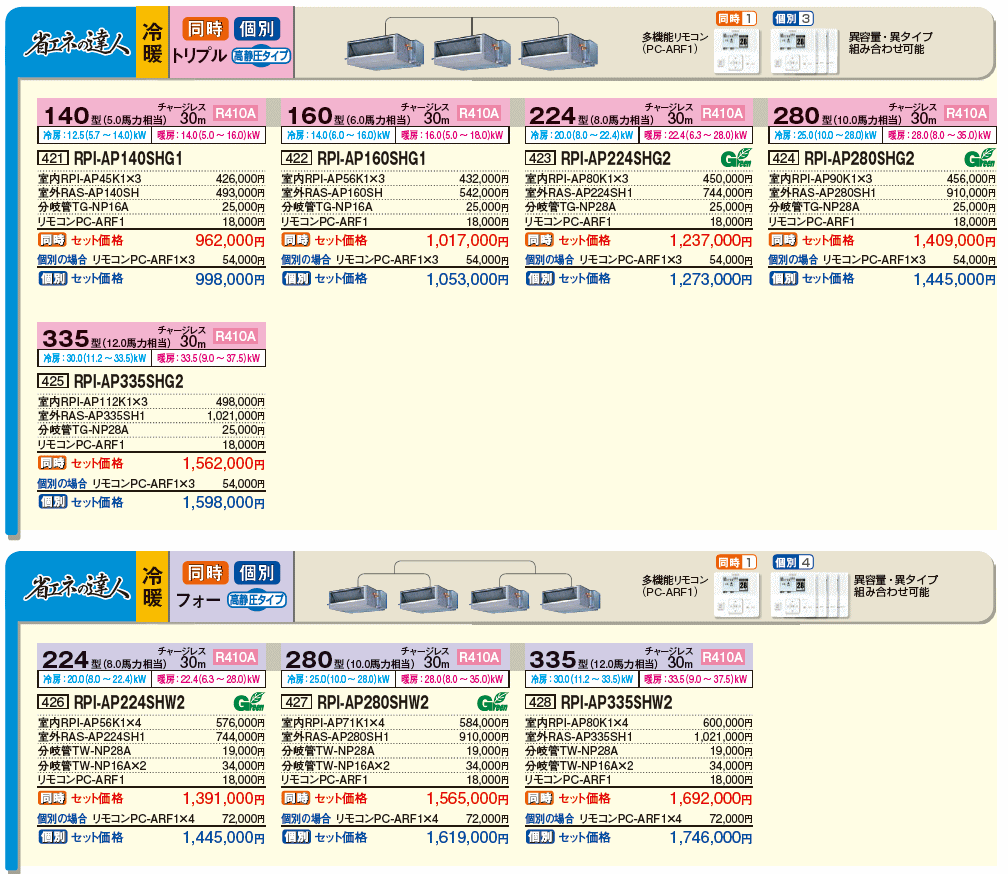
Task: Click the 多機能リモコン (PC-ARF1) label in triple header
Action: pos(674,43)
